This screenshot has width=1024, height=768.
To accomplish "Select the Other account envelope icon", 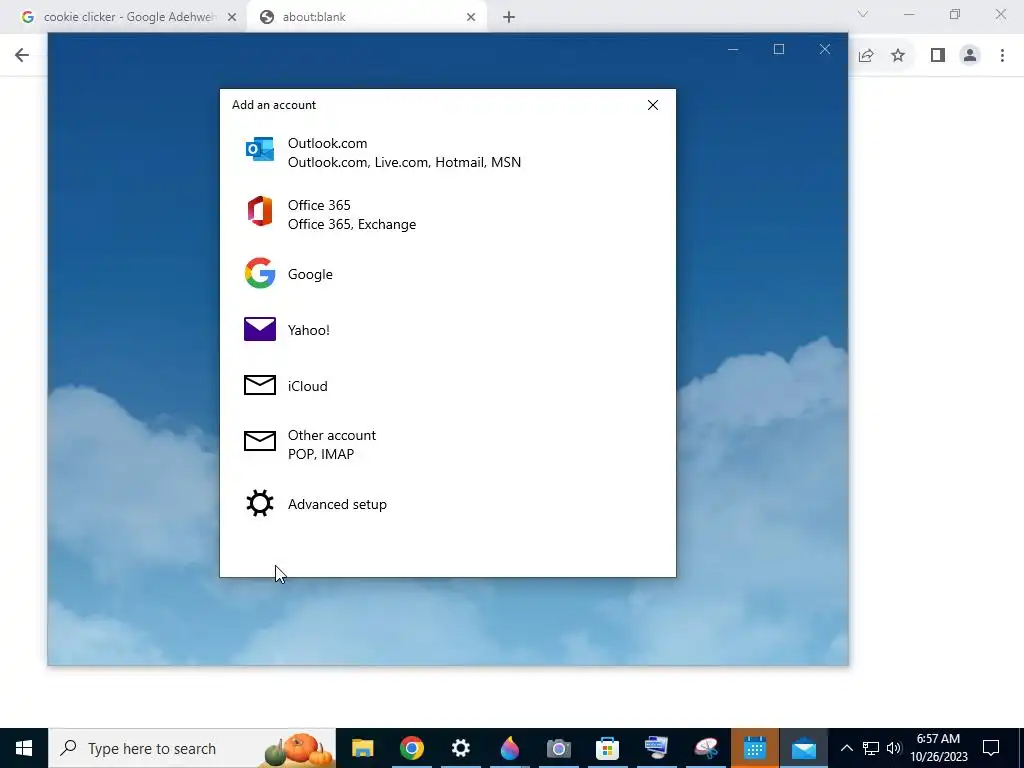I will [x=259, y=441].
